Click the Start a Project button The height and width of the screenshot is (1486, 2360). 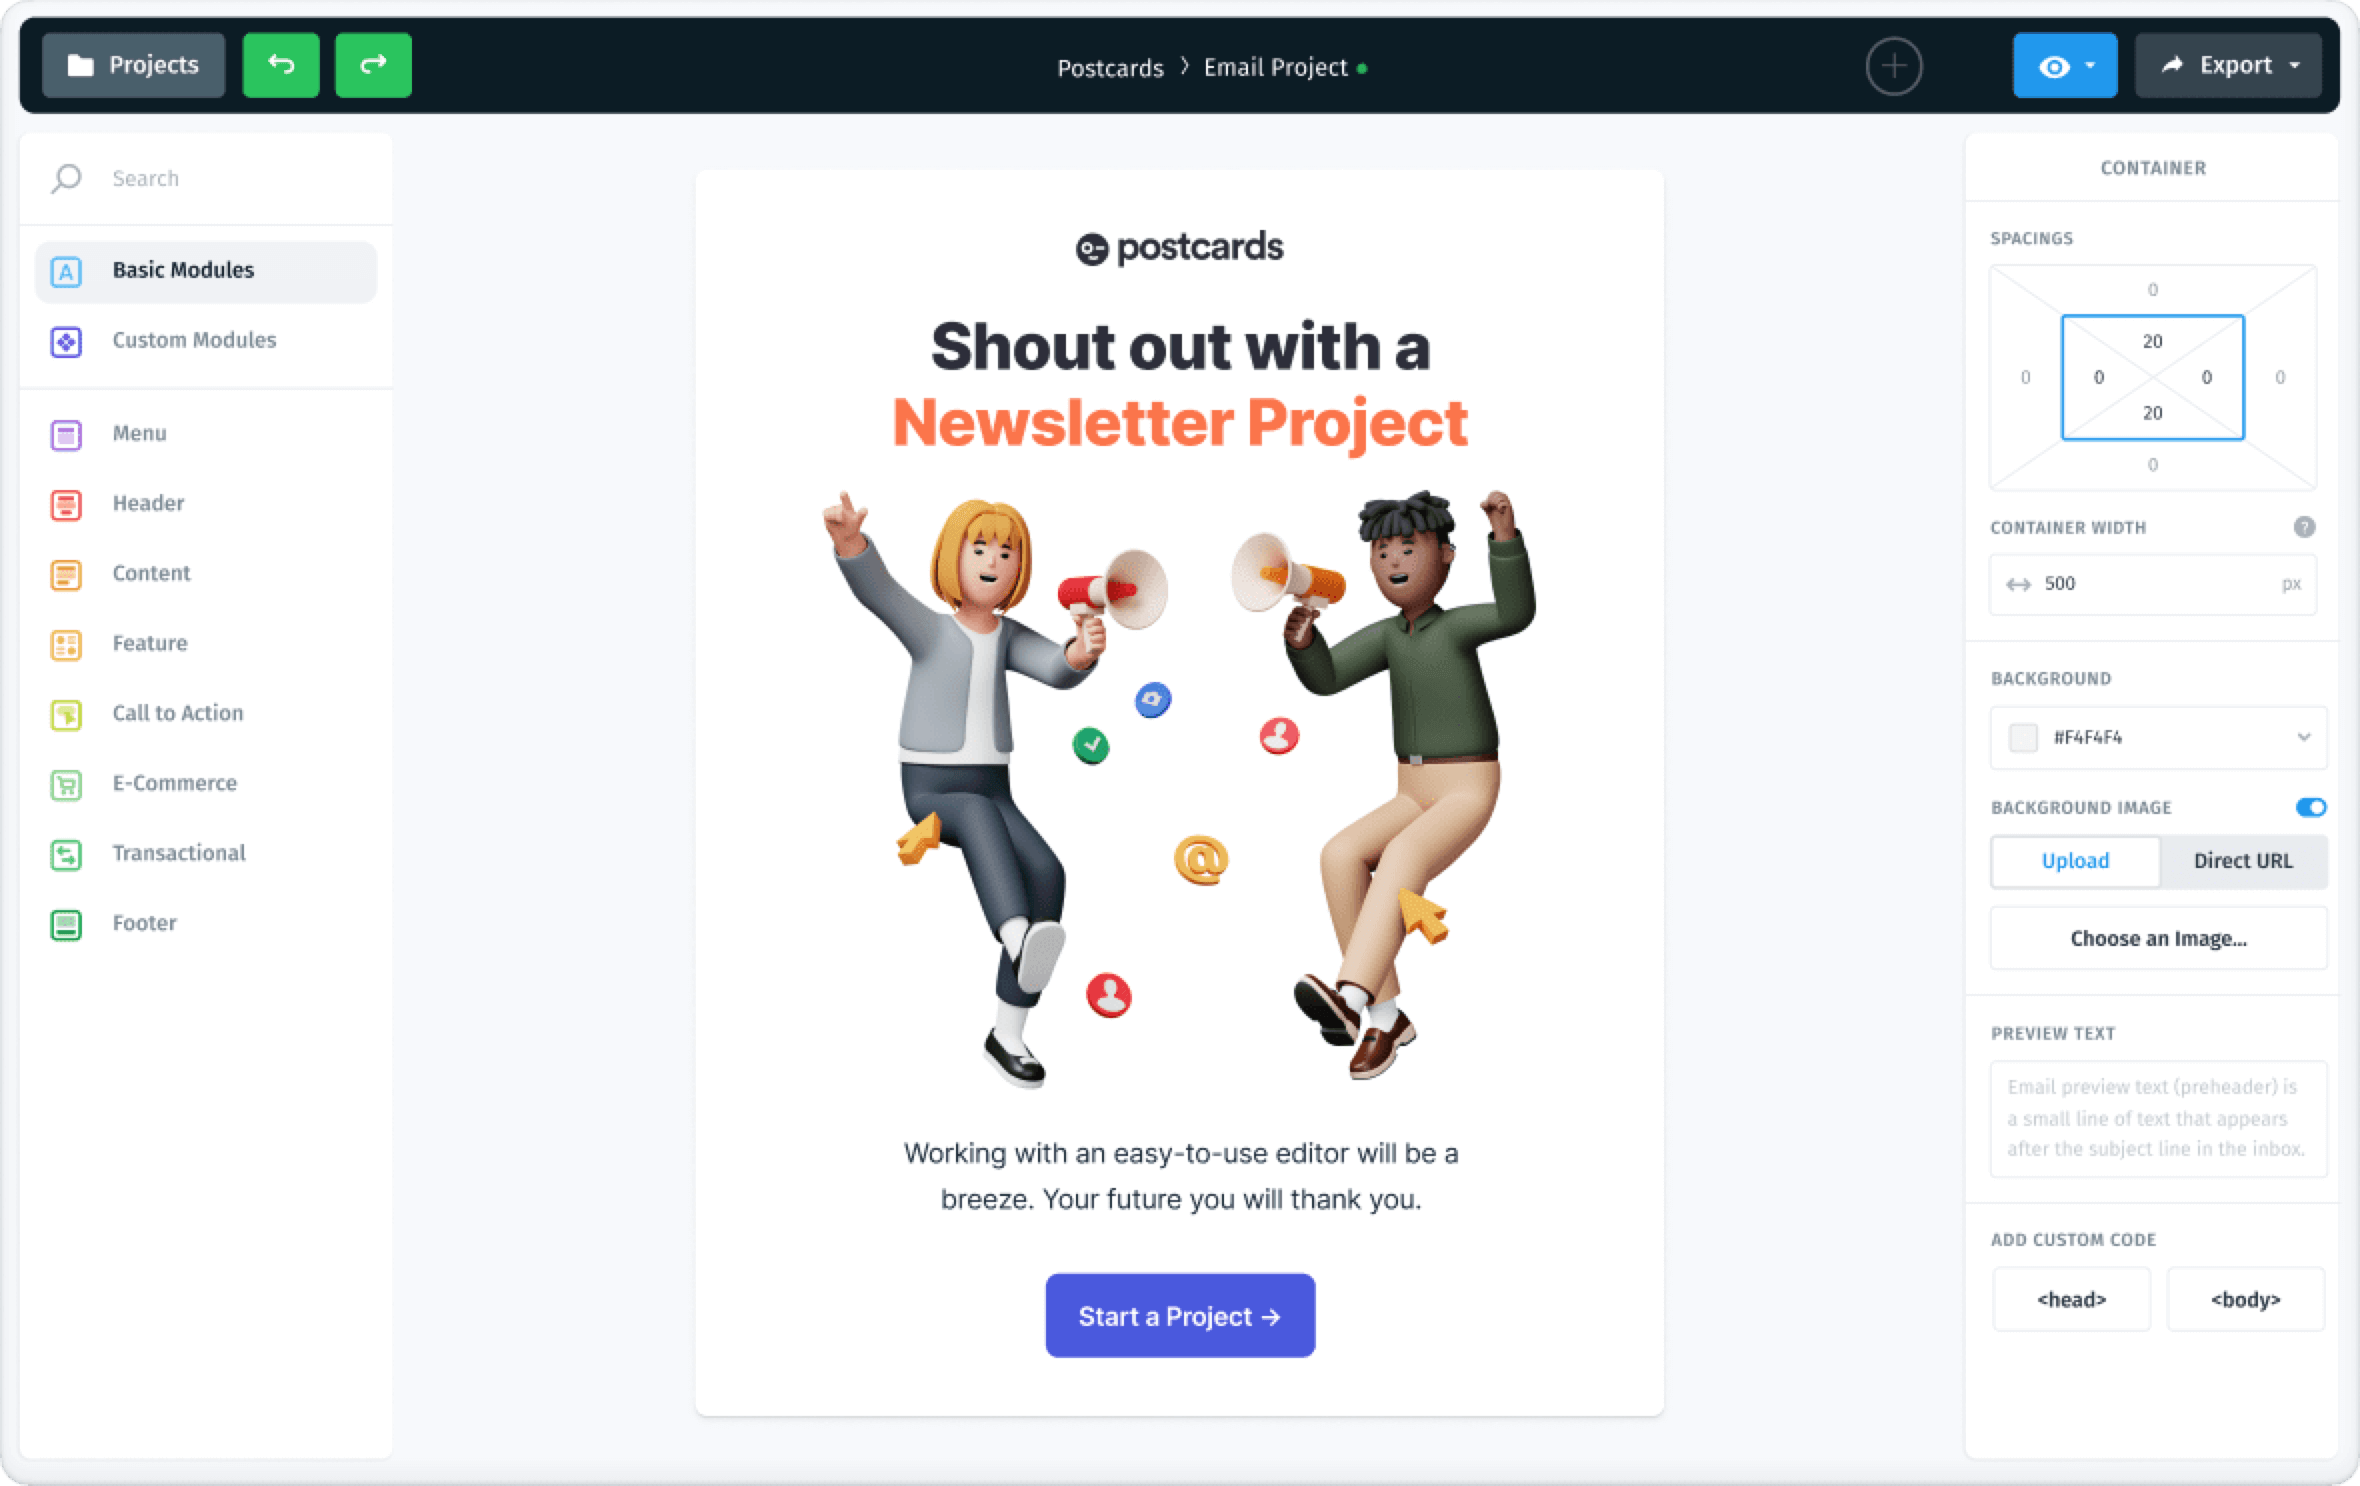coord(1180,1315)
